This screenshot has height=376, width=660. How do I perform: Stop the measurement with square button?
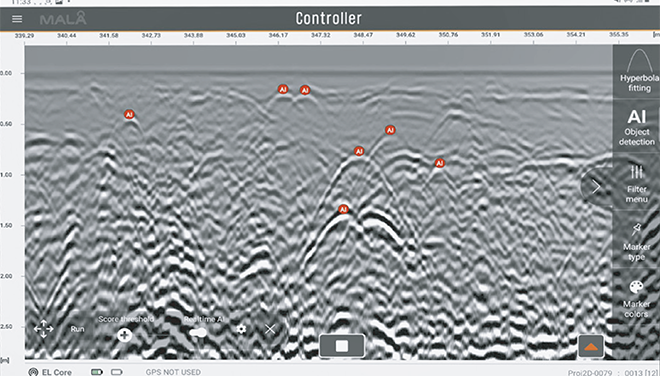click(x=342, y=346)
